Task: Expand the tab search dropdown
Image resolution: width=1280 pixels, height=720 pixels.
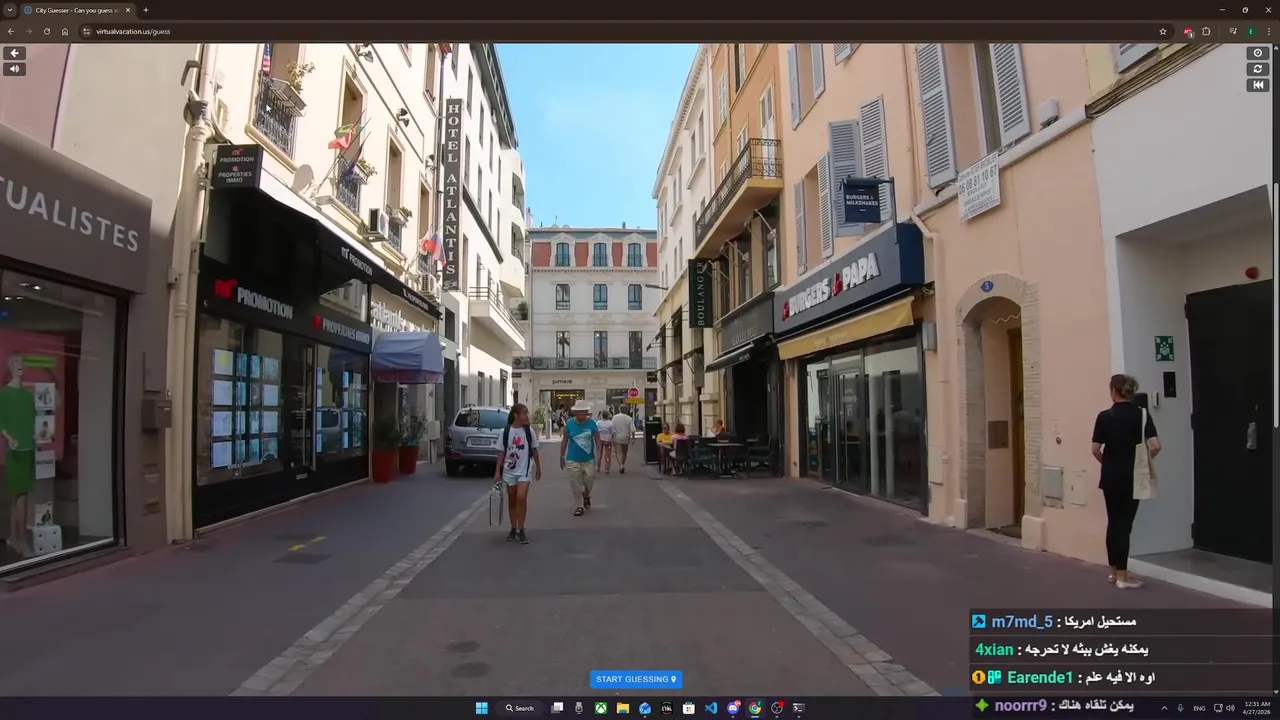Action: [10, 10]
